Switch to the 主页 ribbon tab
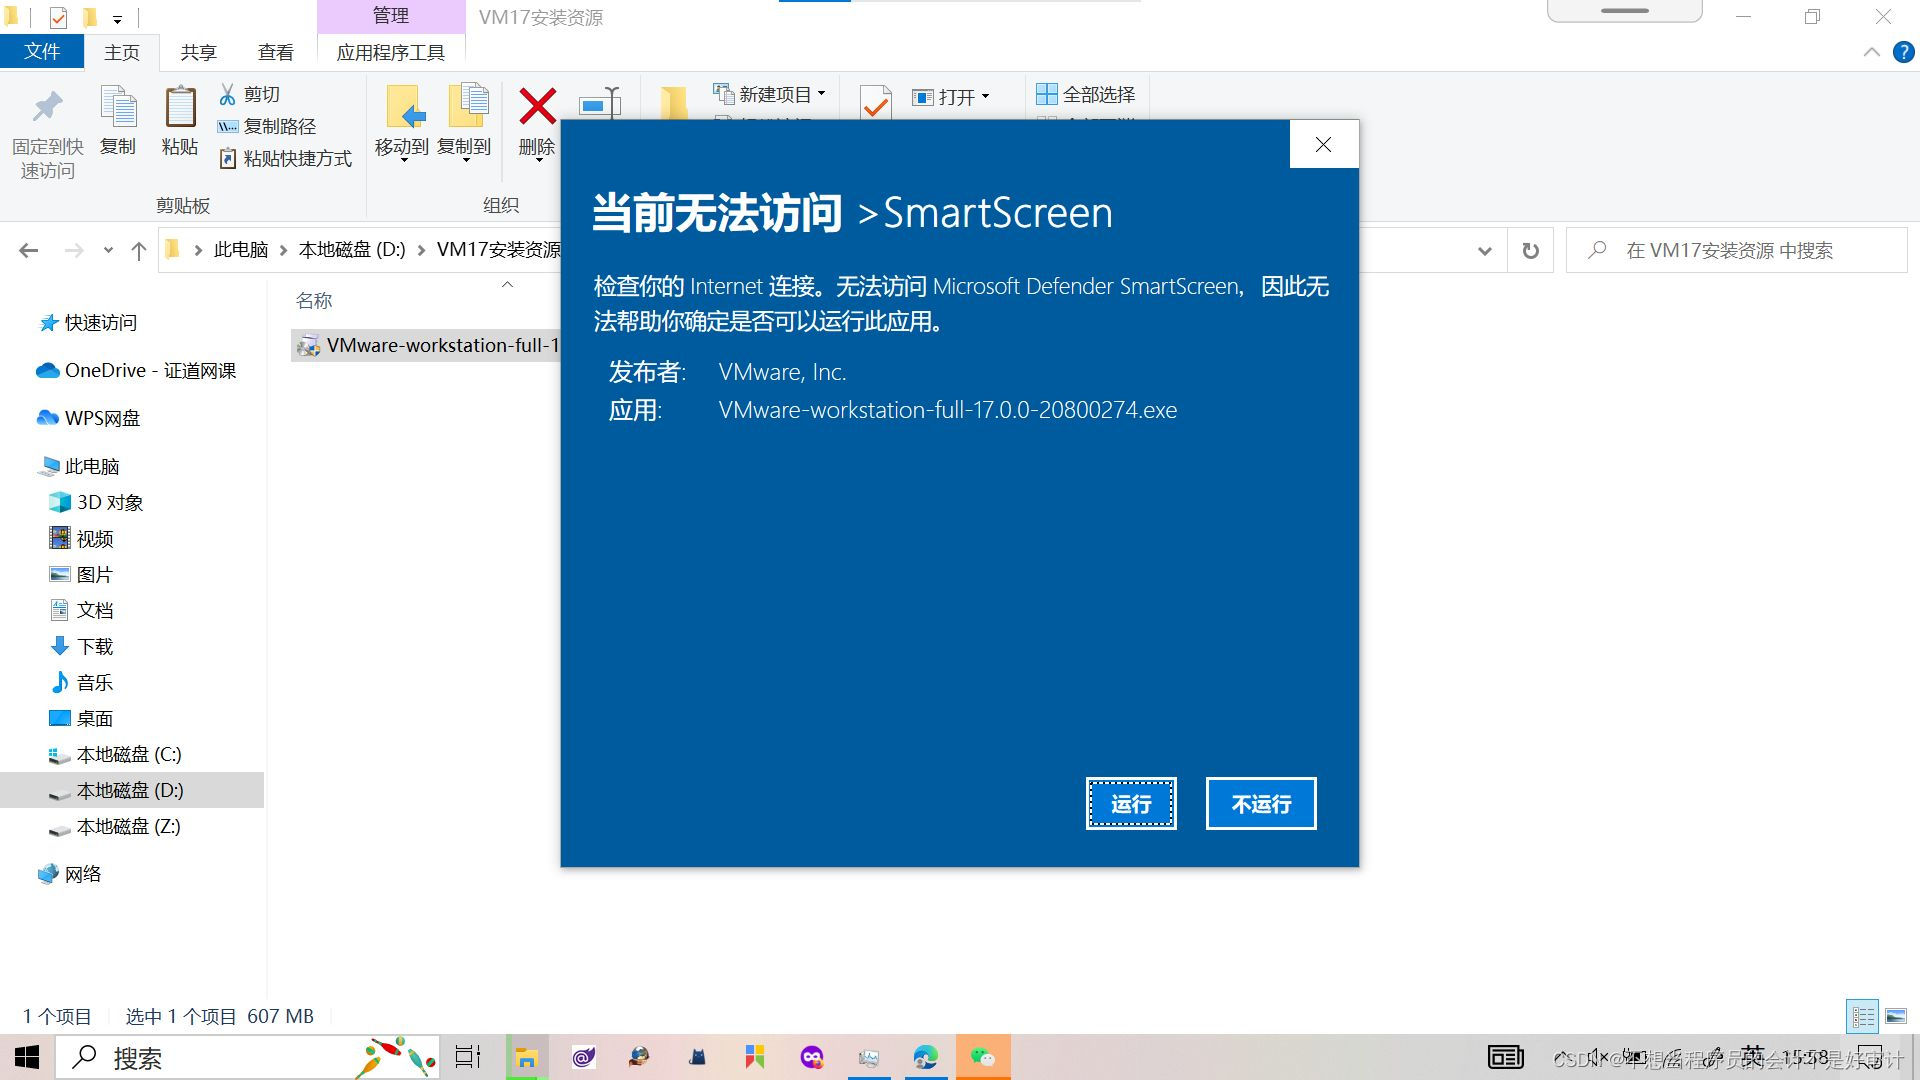Image resolution: width=1920 pixels, height=1080 pixels. (122, 52)
